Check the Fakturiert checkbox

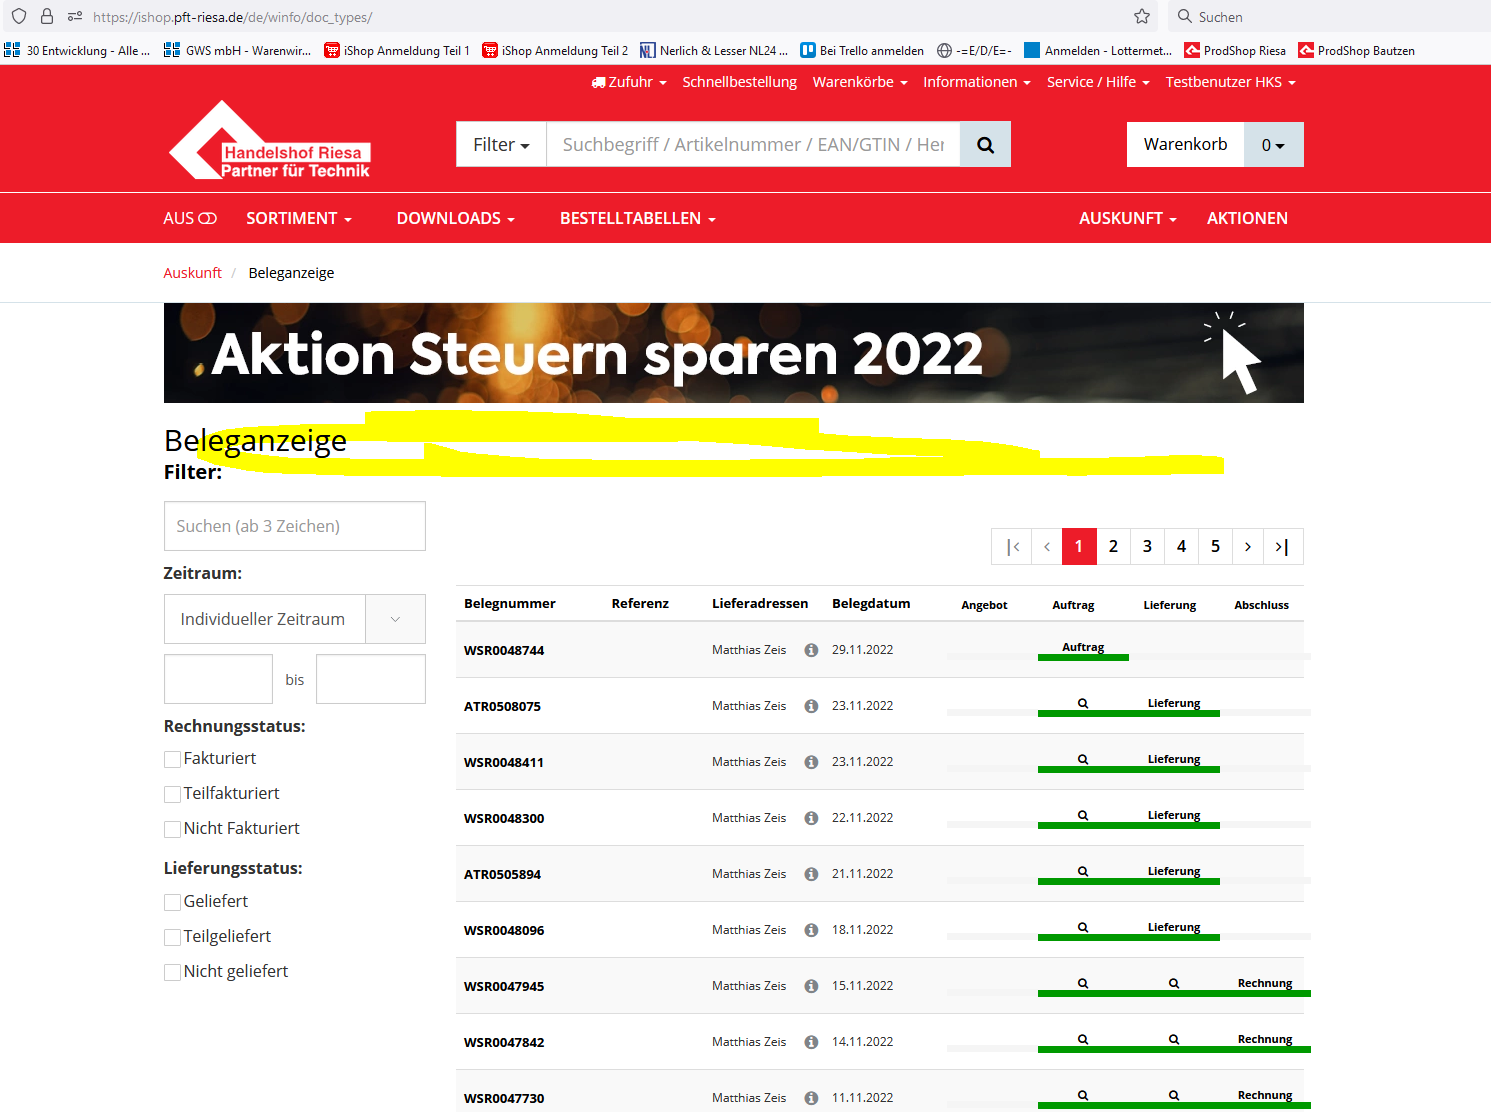pos(173,760)
